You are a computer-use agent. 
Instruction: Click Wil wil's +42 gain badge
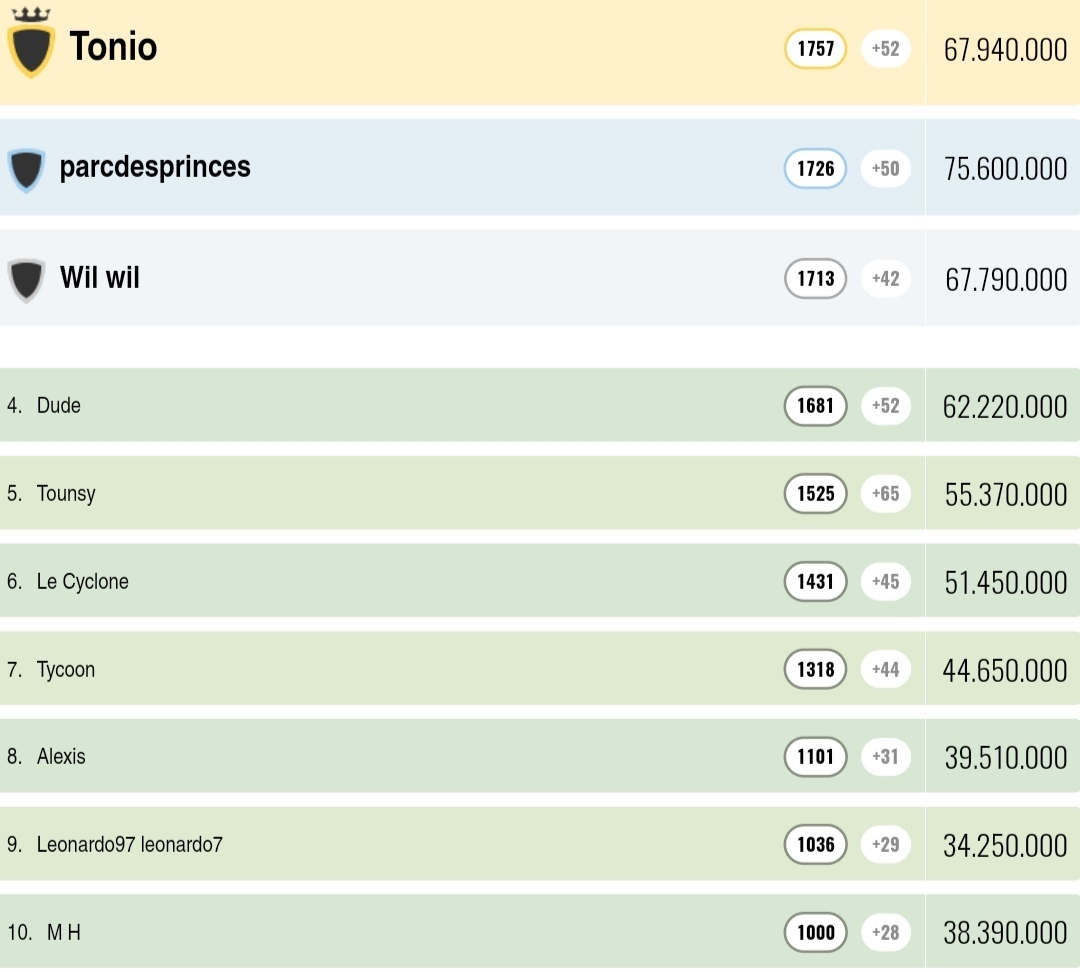point(885,279)
